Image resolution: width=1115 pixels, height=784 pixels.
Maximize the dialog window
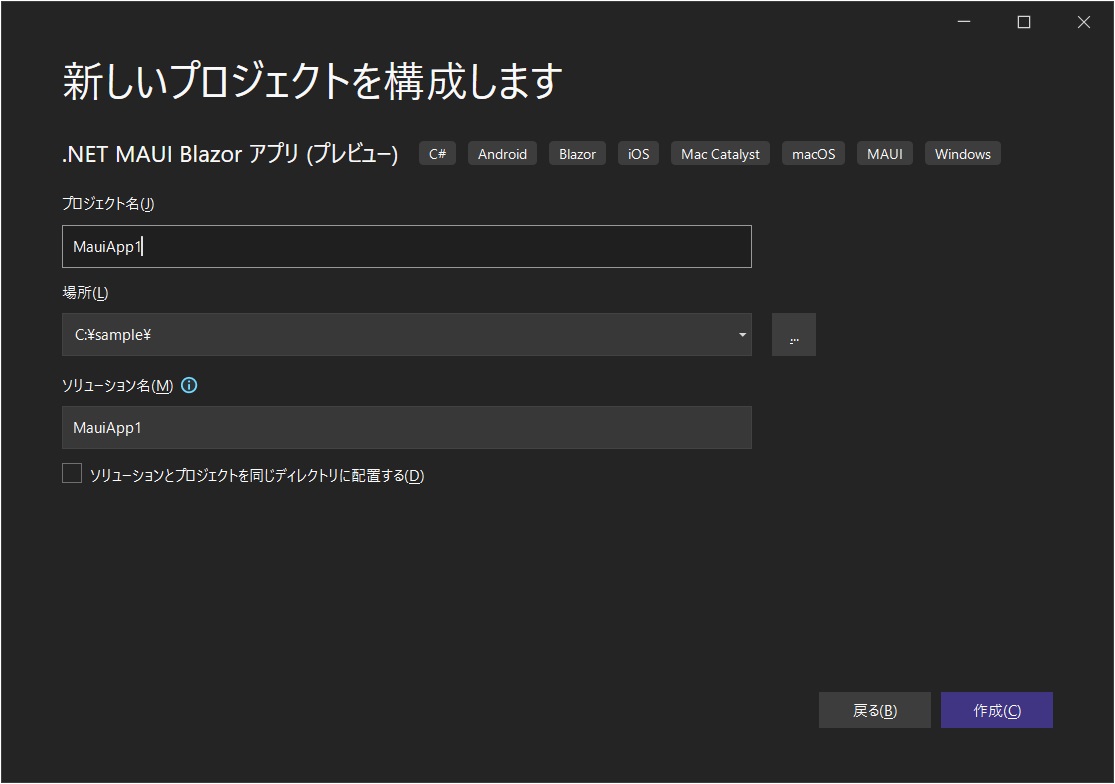(x=1024, y=22)
